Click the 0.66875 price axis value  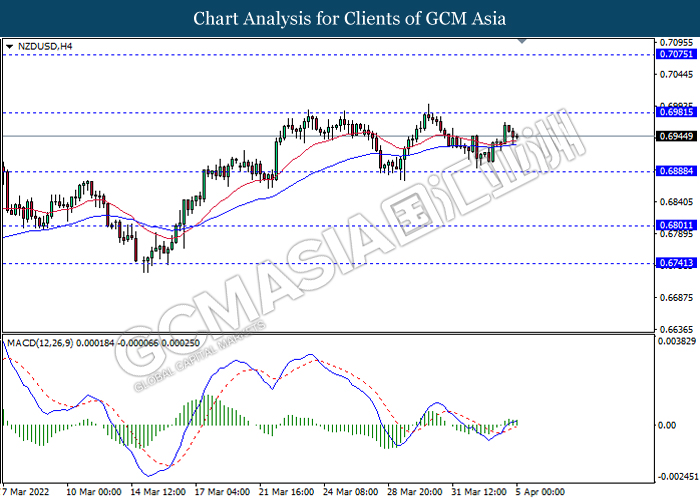tap(676, 298)
